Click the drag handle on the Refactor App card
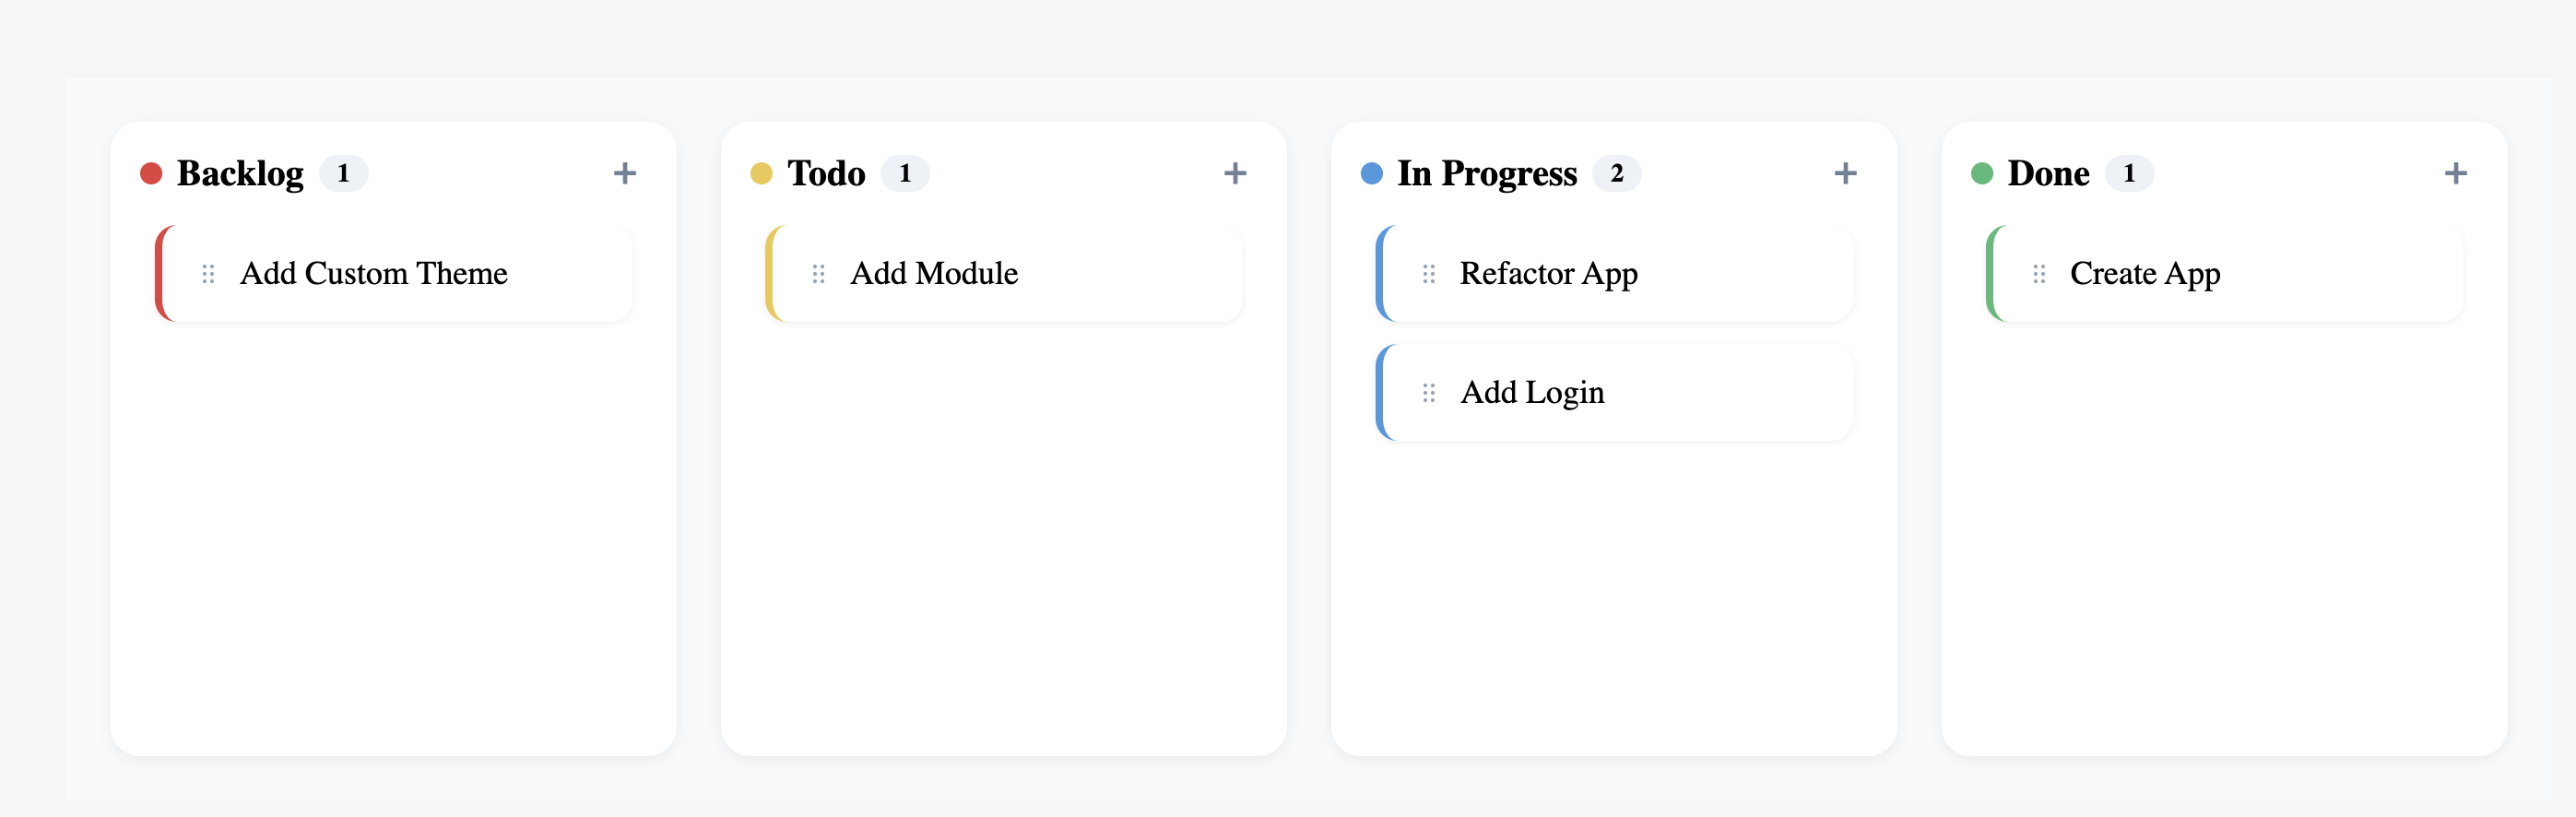The width and height of the screenshot is (2576, 817). point(1429,273)
